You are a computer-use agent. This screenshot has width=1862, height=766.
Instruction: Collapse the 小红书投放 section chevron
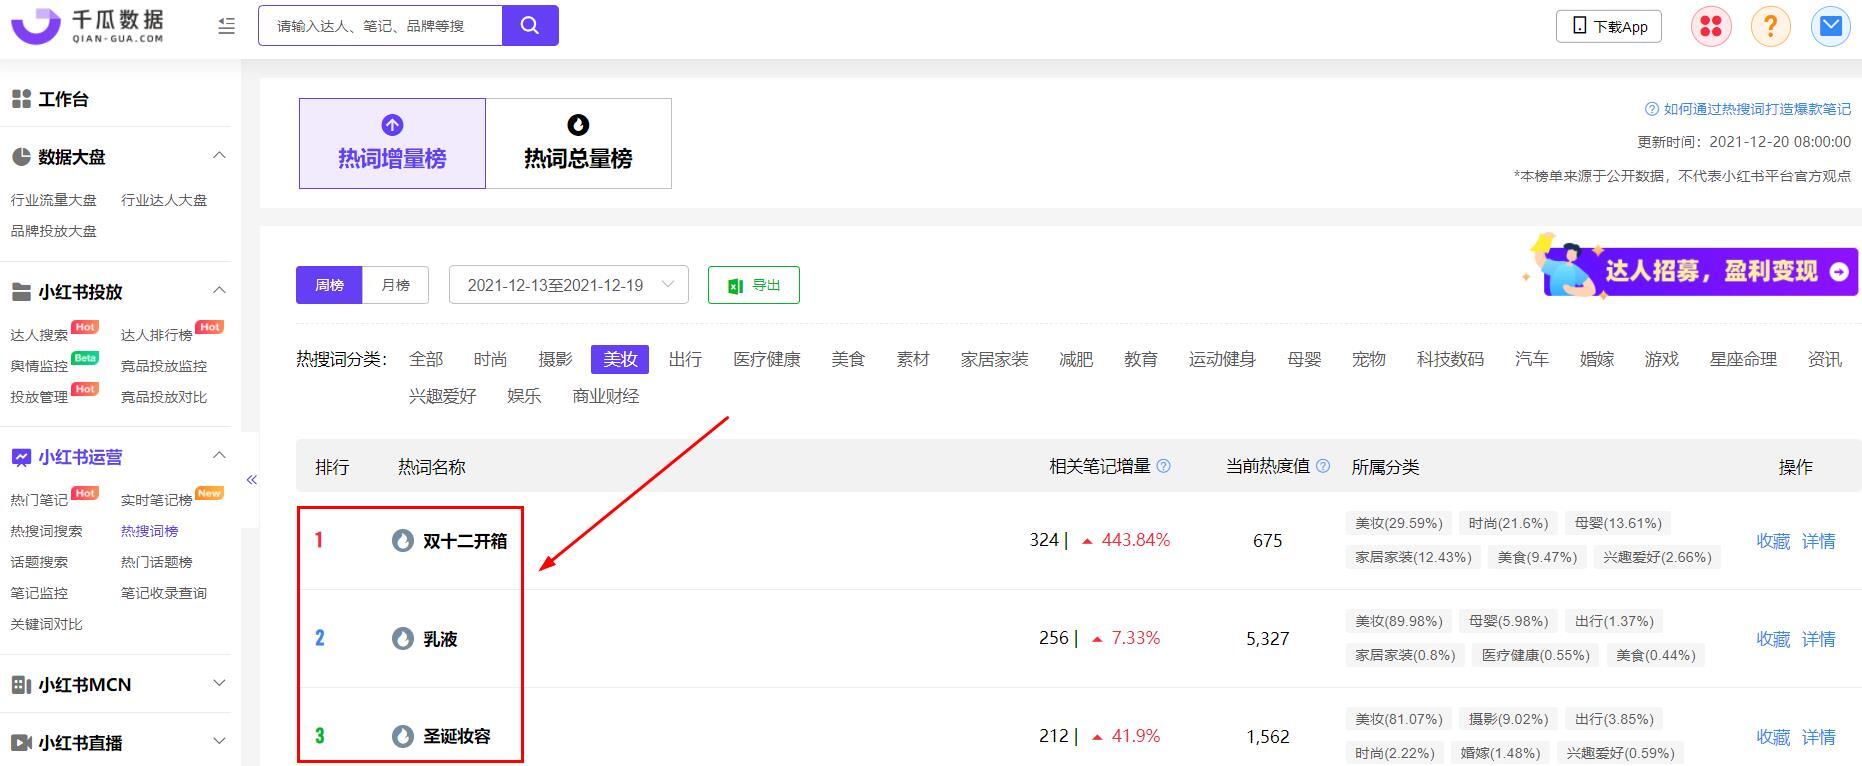(x=219, y=291)
